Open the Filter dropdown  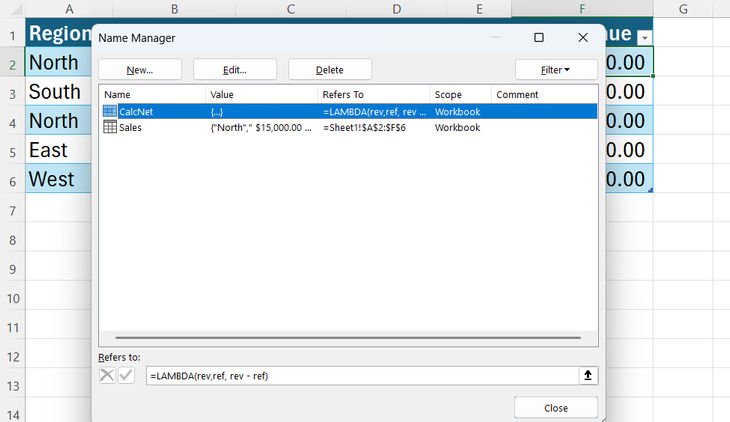pos(556,70)
